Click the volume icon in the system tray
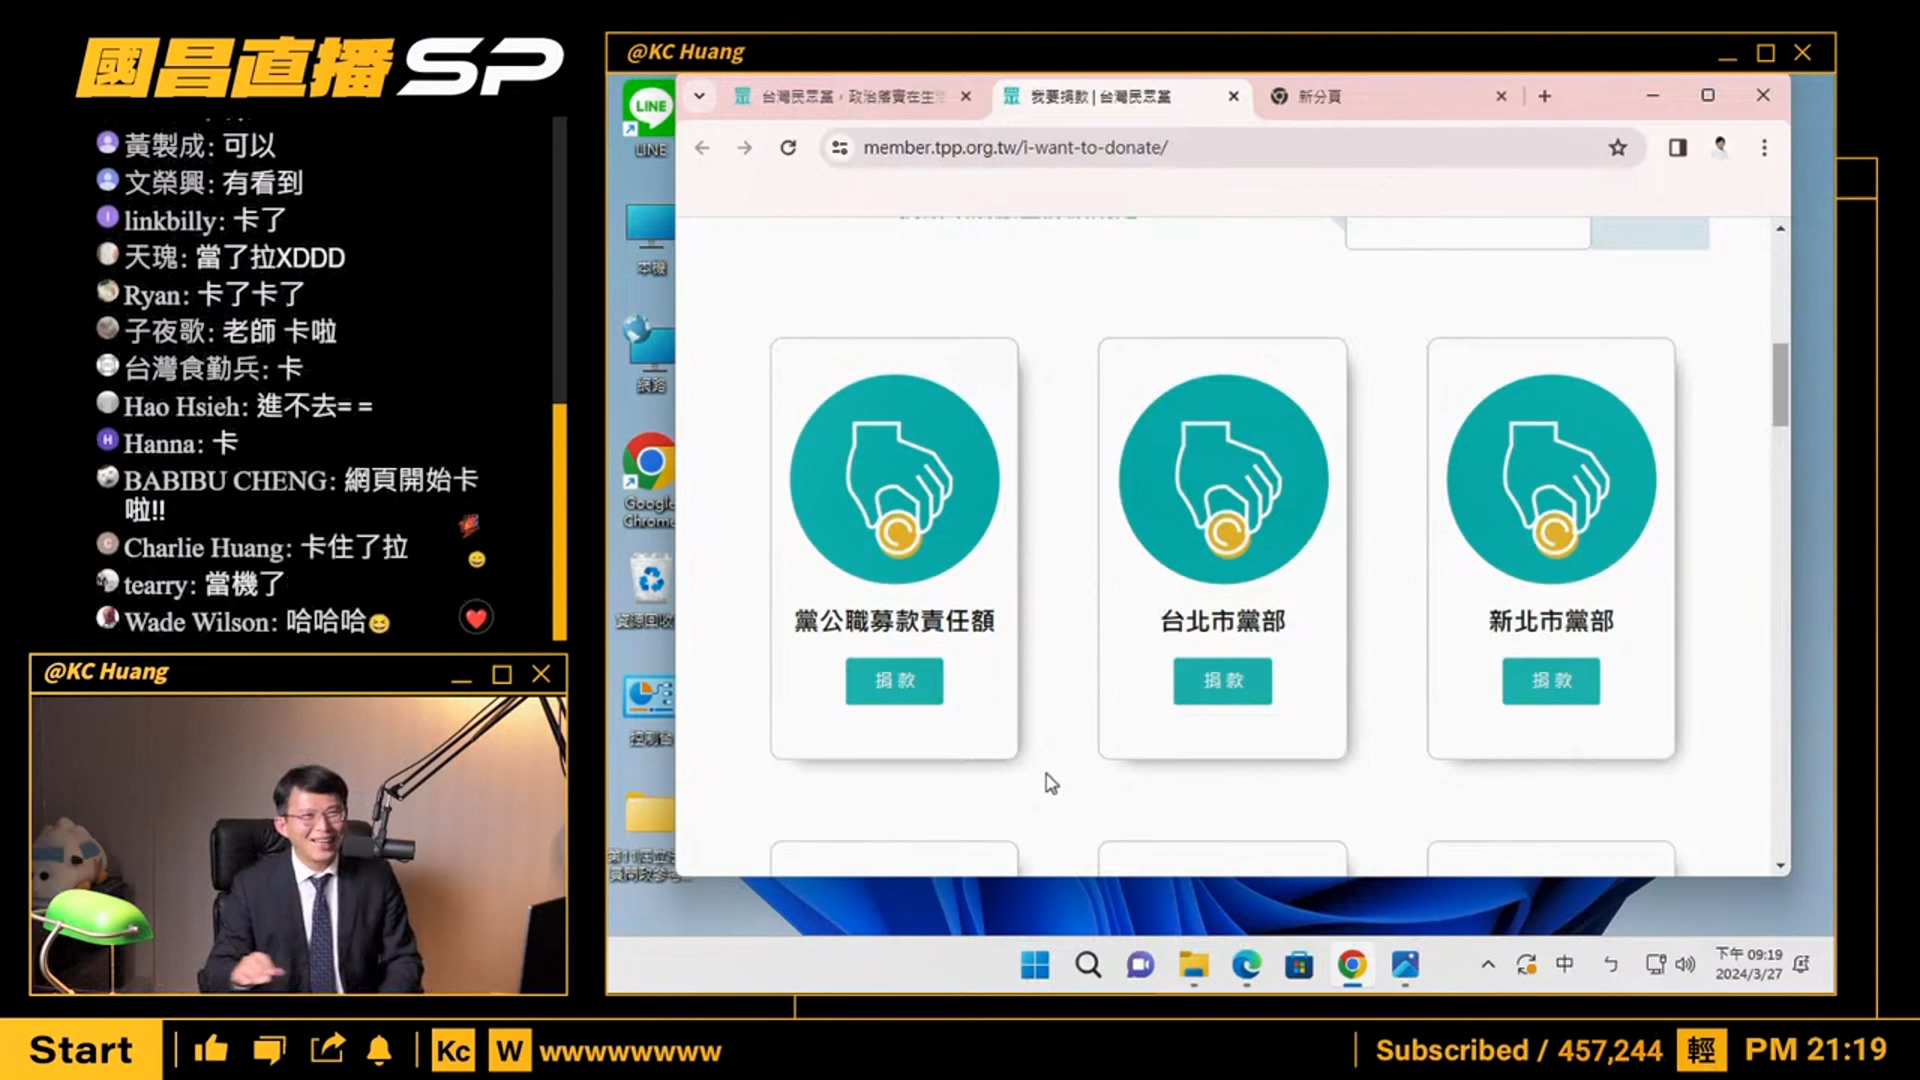The width and height of the screenshot is (1920, 1080). (1686, 965)
